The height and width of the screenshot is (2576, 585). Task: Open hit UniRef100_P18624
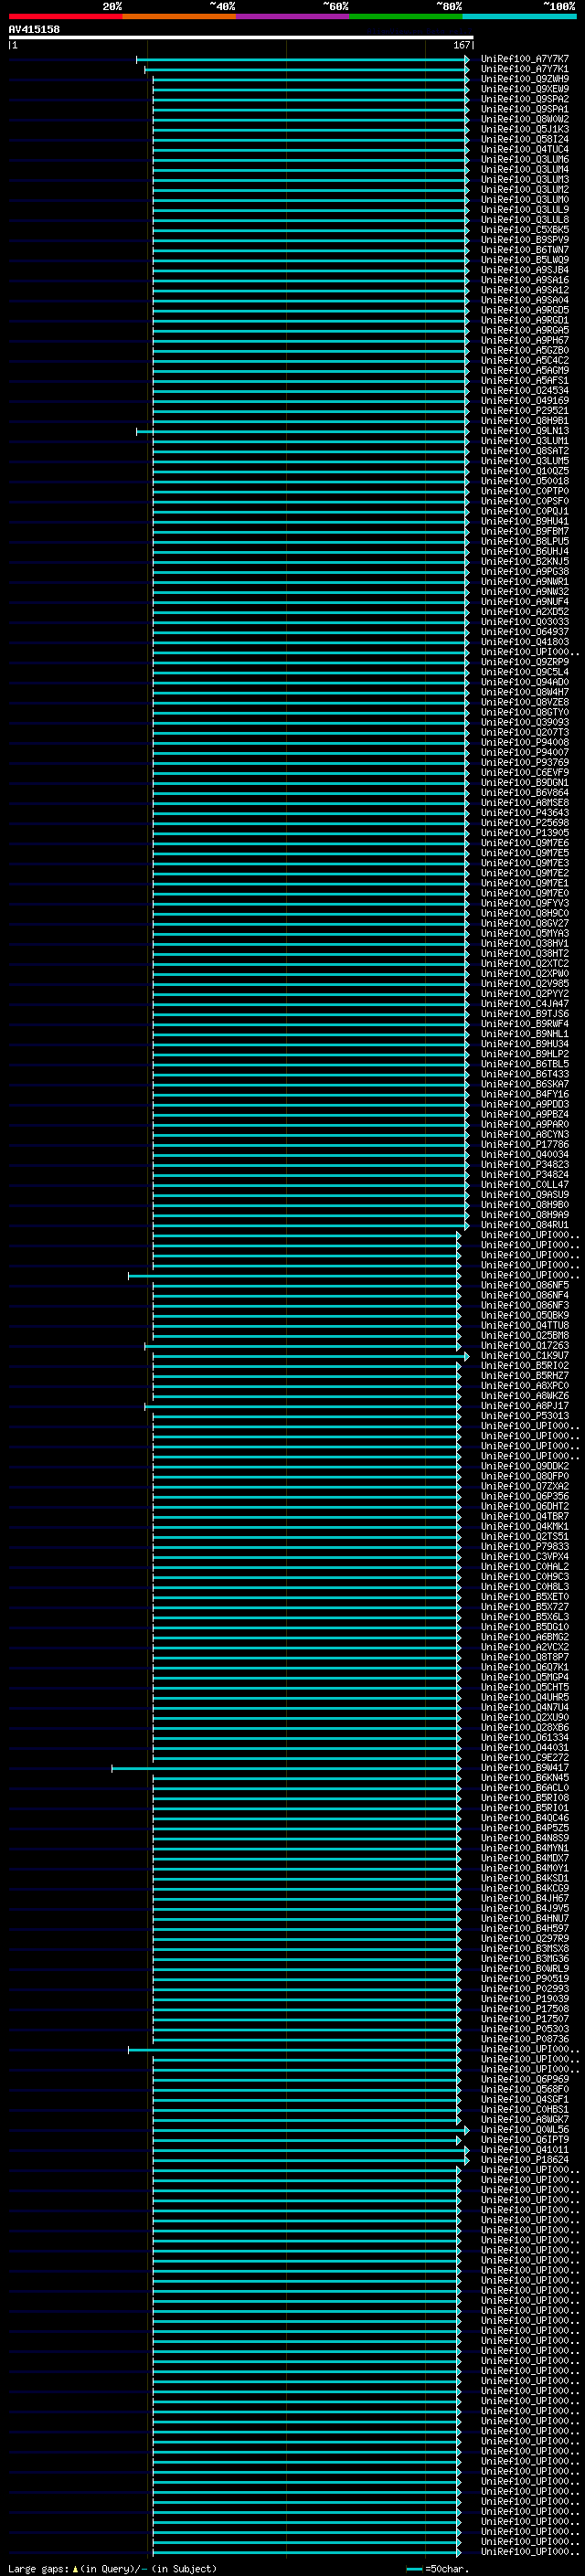(x=525, y=2160)
